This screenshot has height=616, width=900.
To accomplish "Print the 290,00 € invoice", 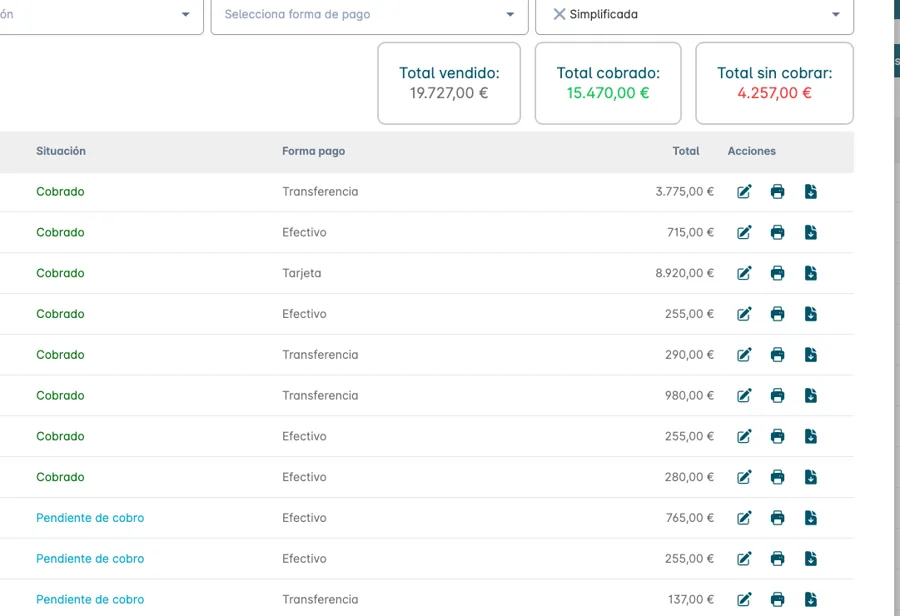I will tap(777, 355).
